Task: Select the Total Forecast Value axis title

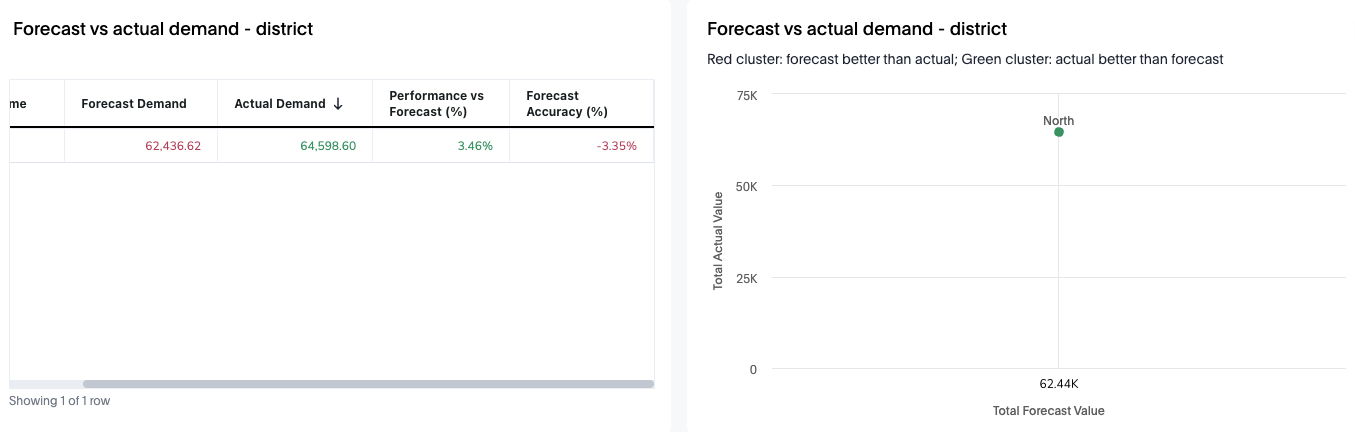Action: 1048,411
